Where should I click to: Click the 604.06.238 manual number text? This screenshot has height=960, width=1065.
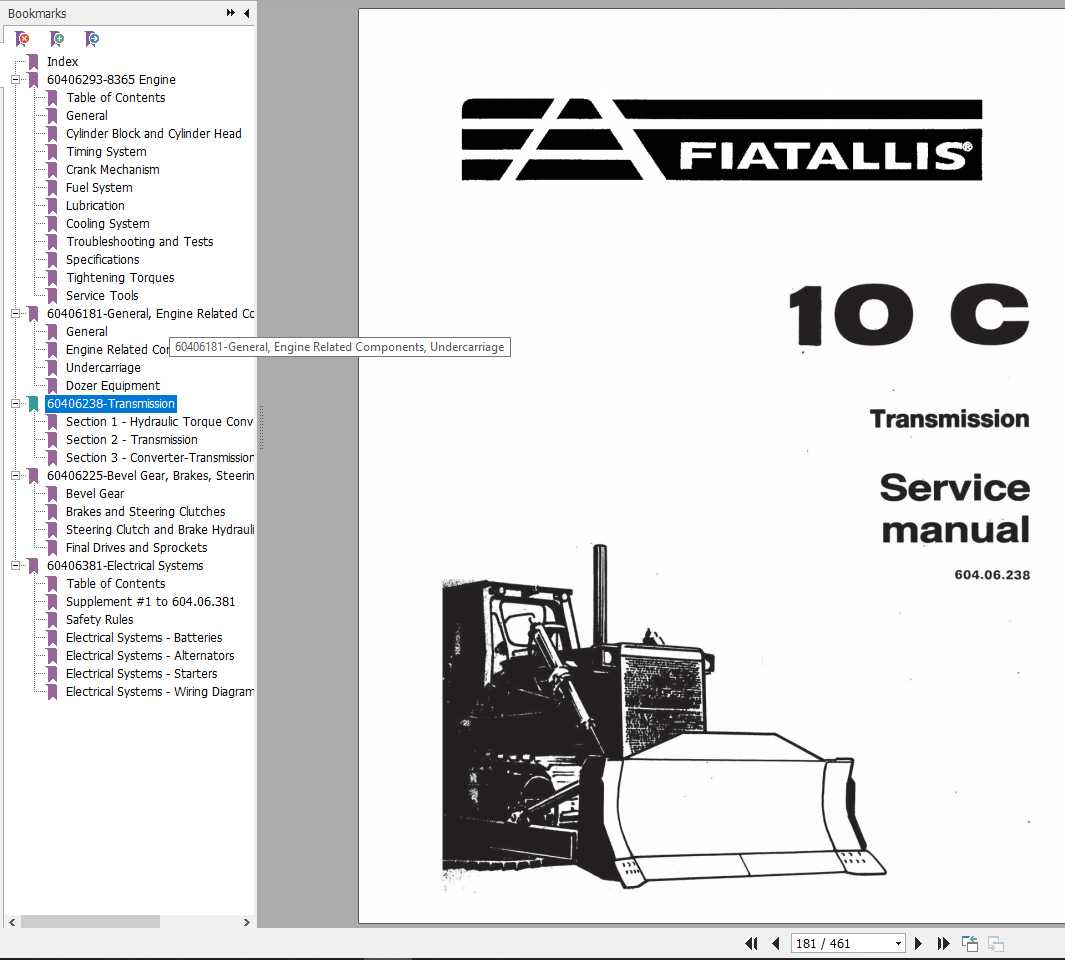[x=992, y=575]
